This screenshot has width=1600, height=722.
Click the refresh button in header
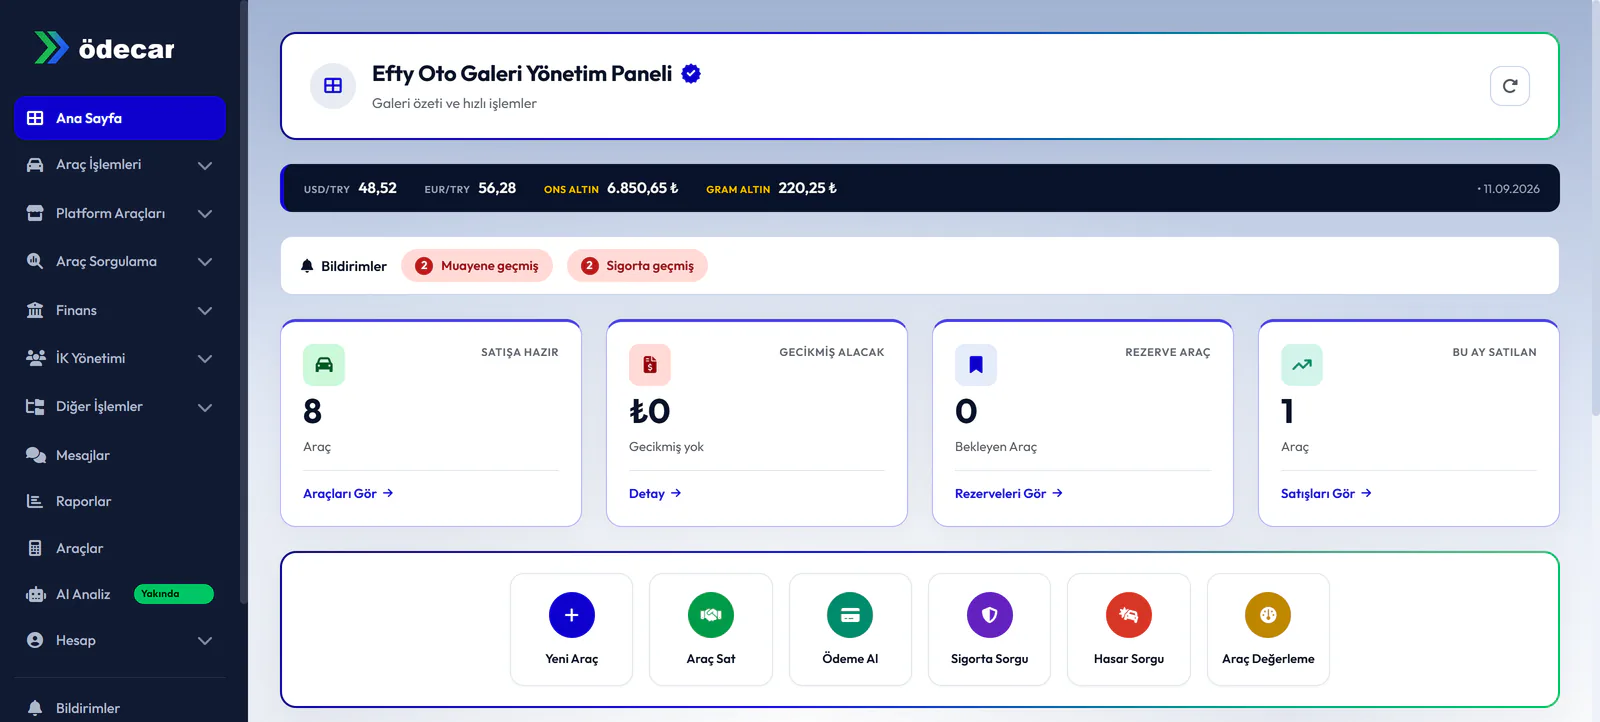click(1510, 86)
